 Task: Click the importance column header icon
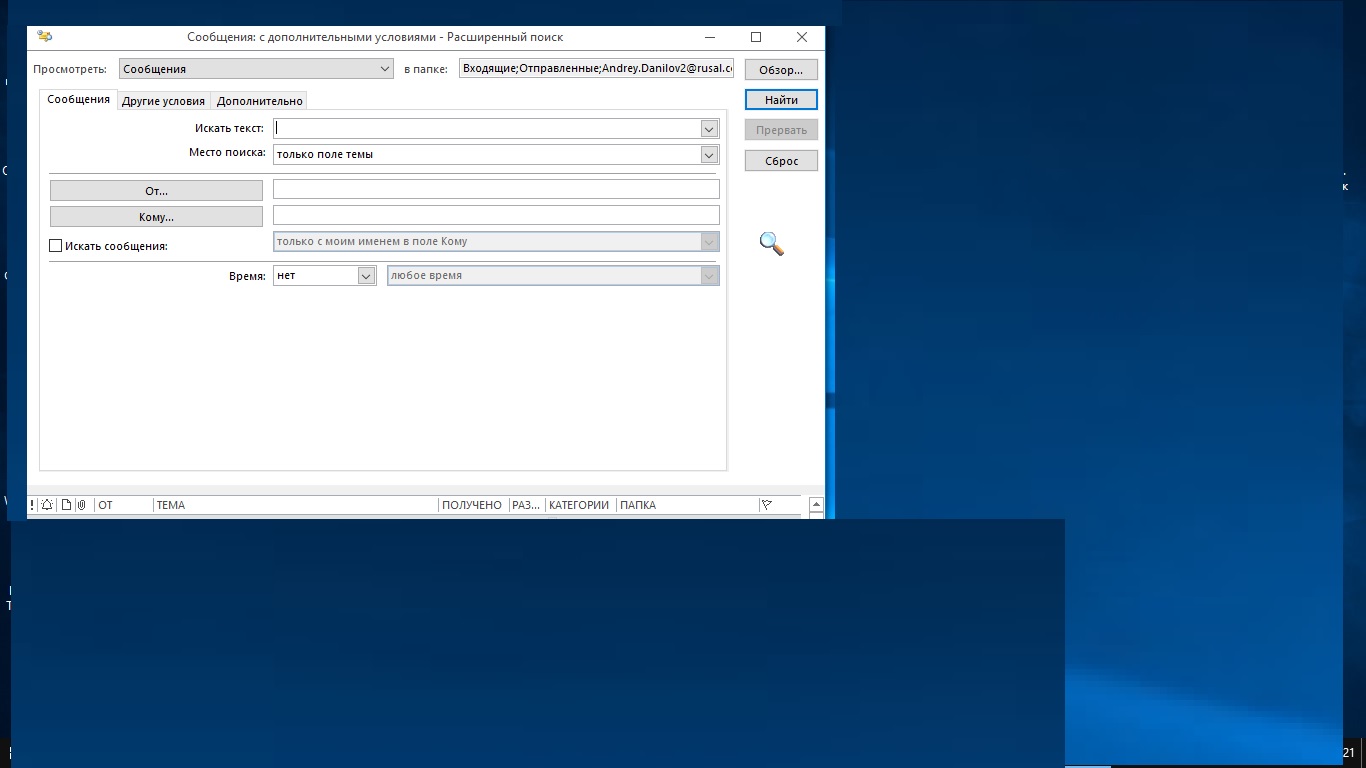click(x=32, y=505)
